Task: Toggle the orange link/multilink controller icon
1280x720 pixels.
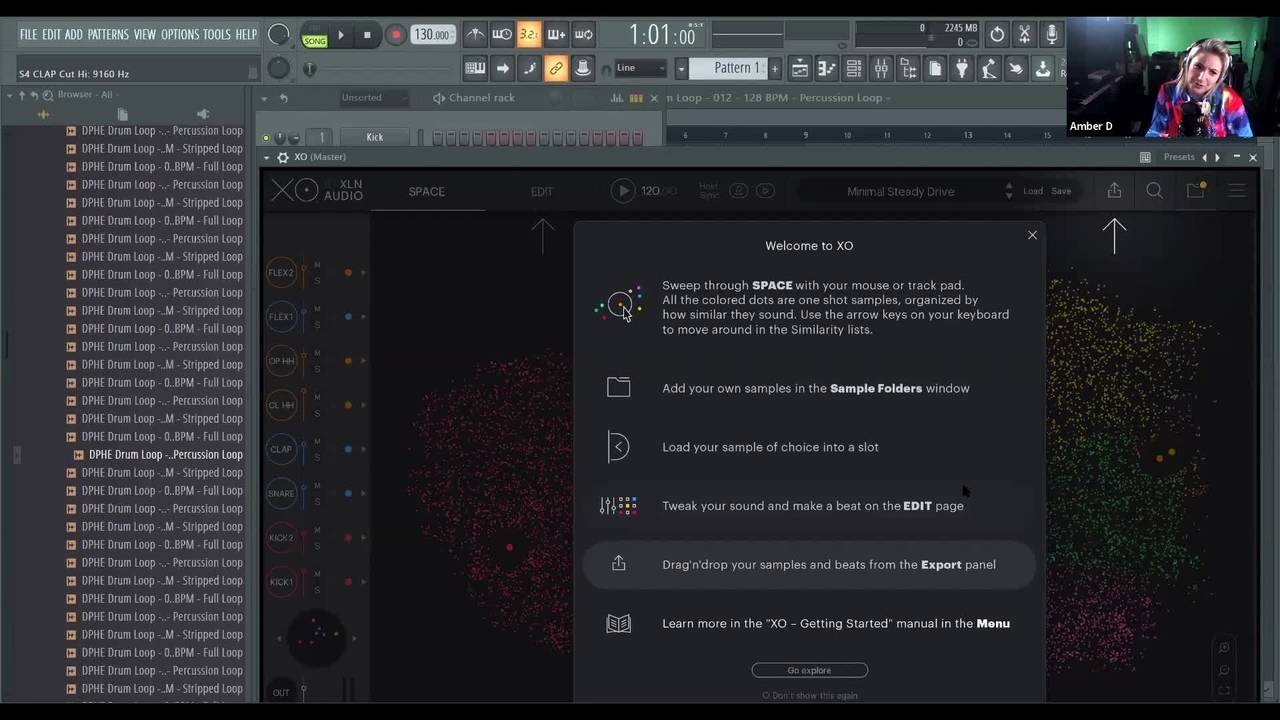Action: click(557, 68)
